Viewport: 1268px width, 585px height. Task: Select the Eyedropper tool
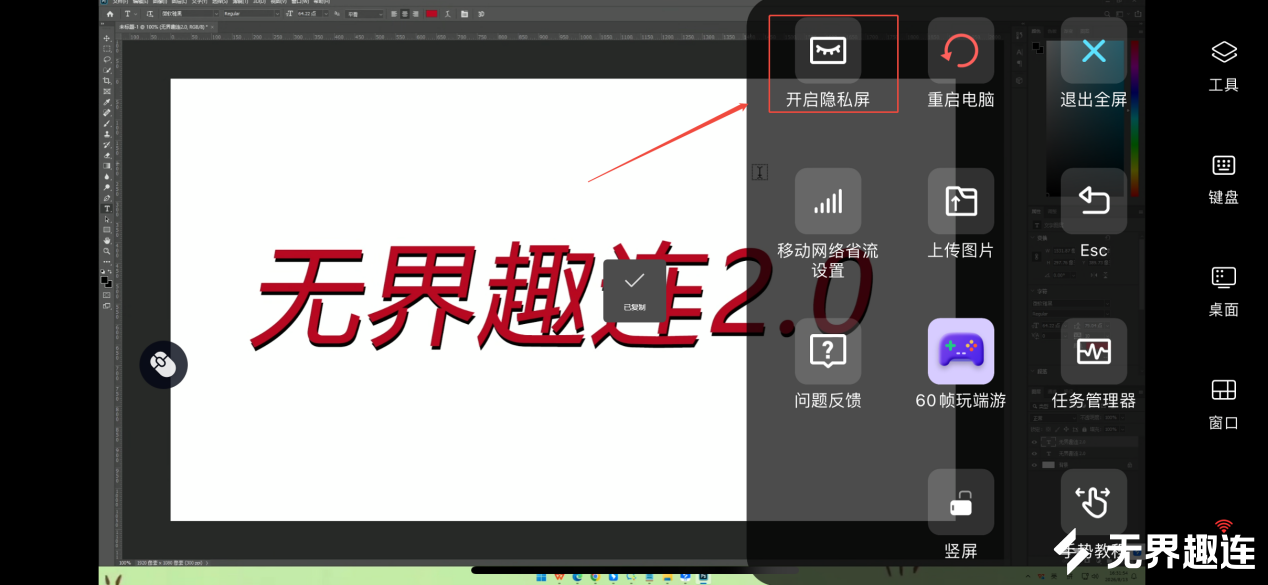pyautogui.click(x=107, y=101)
